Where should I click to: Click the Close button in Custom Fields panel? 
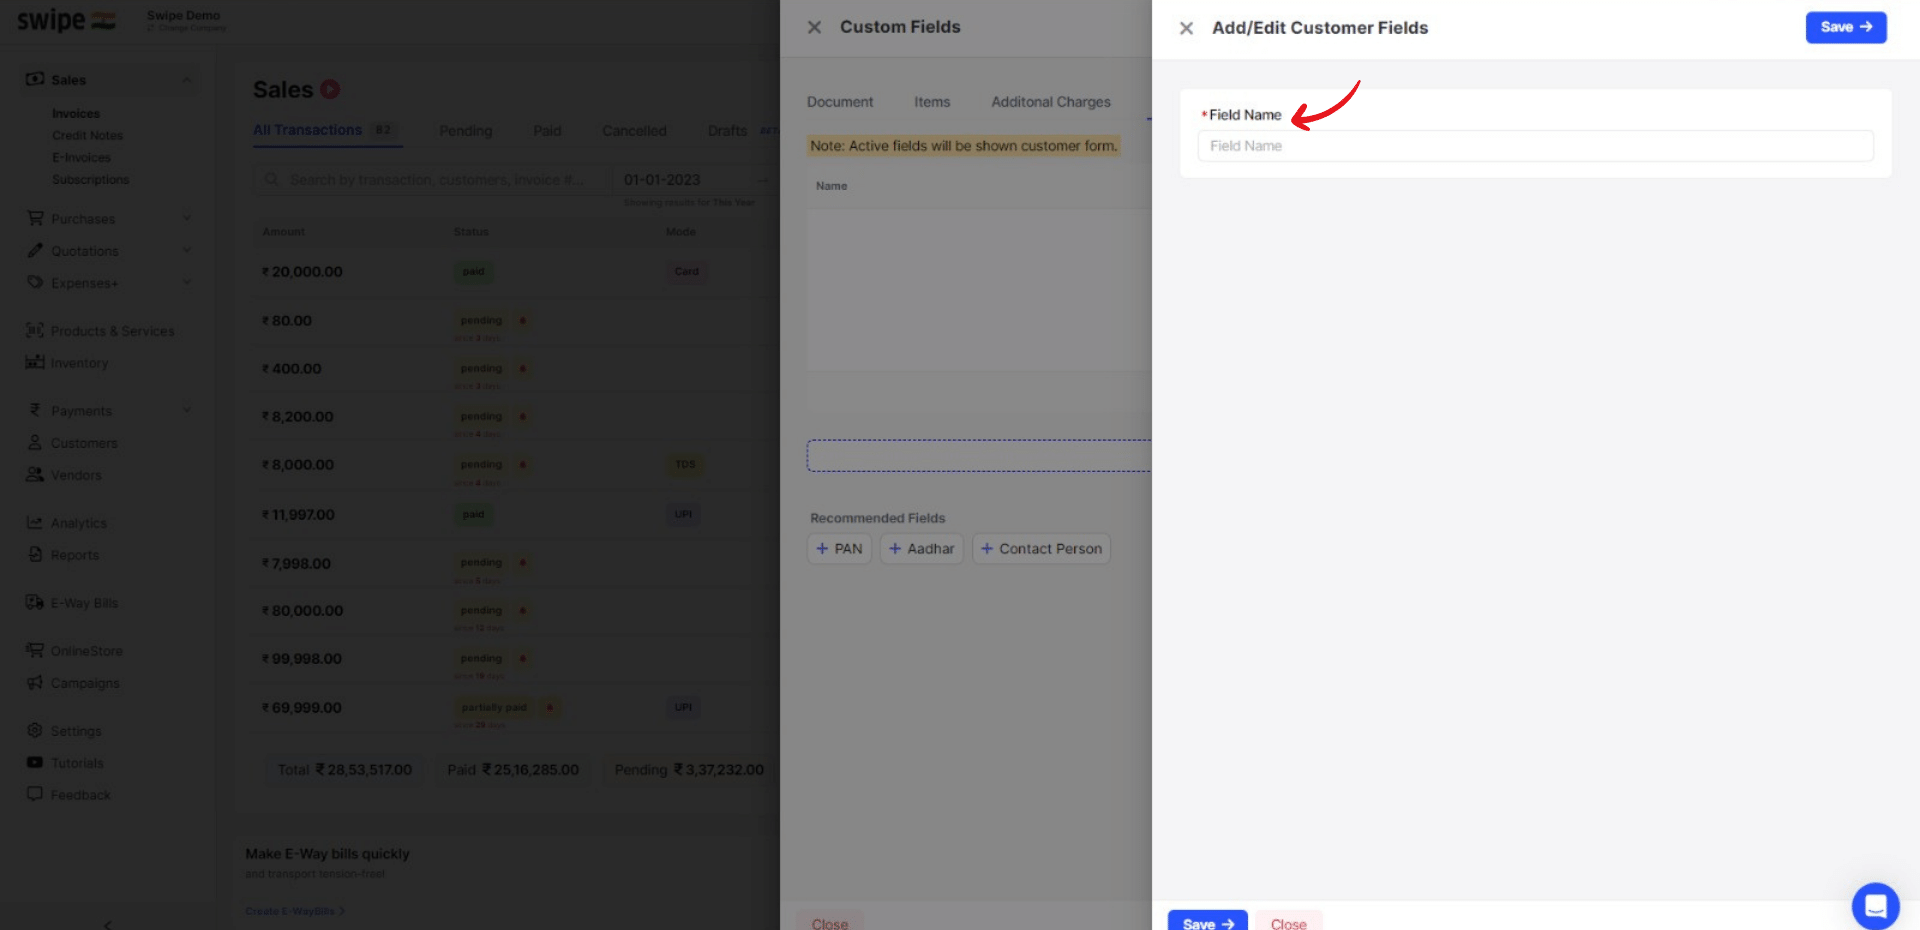click(830, 922)
